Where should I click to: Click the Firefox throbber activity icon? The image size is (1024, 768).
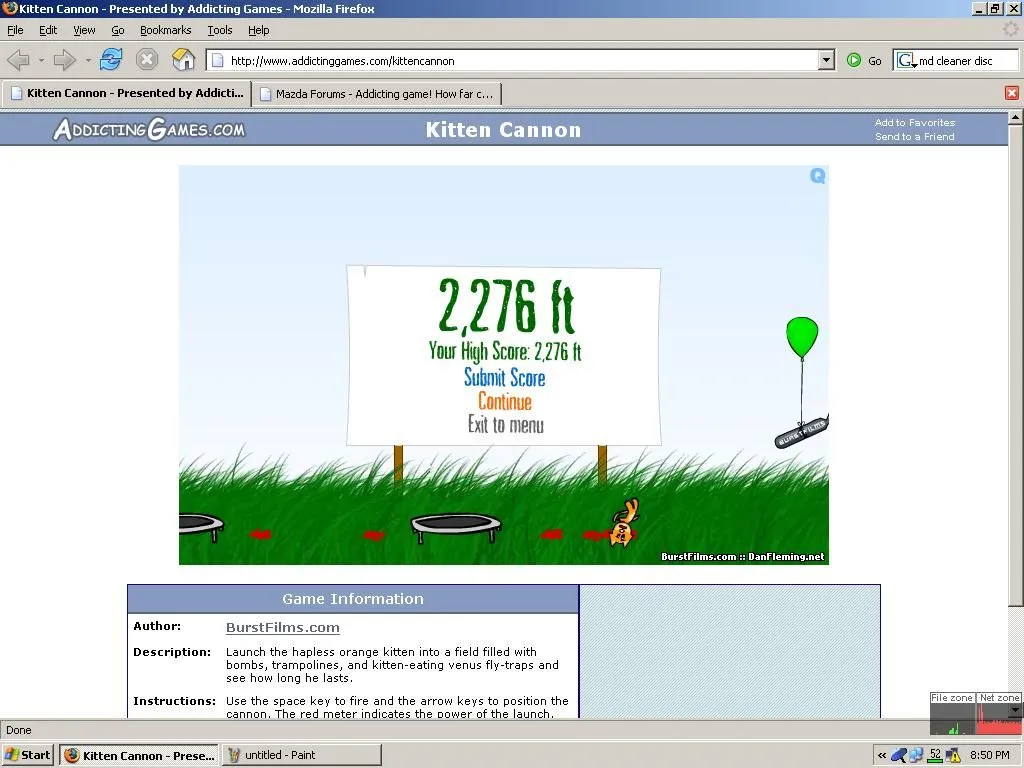tap(1010, 29)
